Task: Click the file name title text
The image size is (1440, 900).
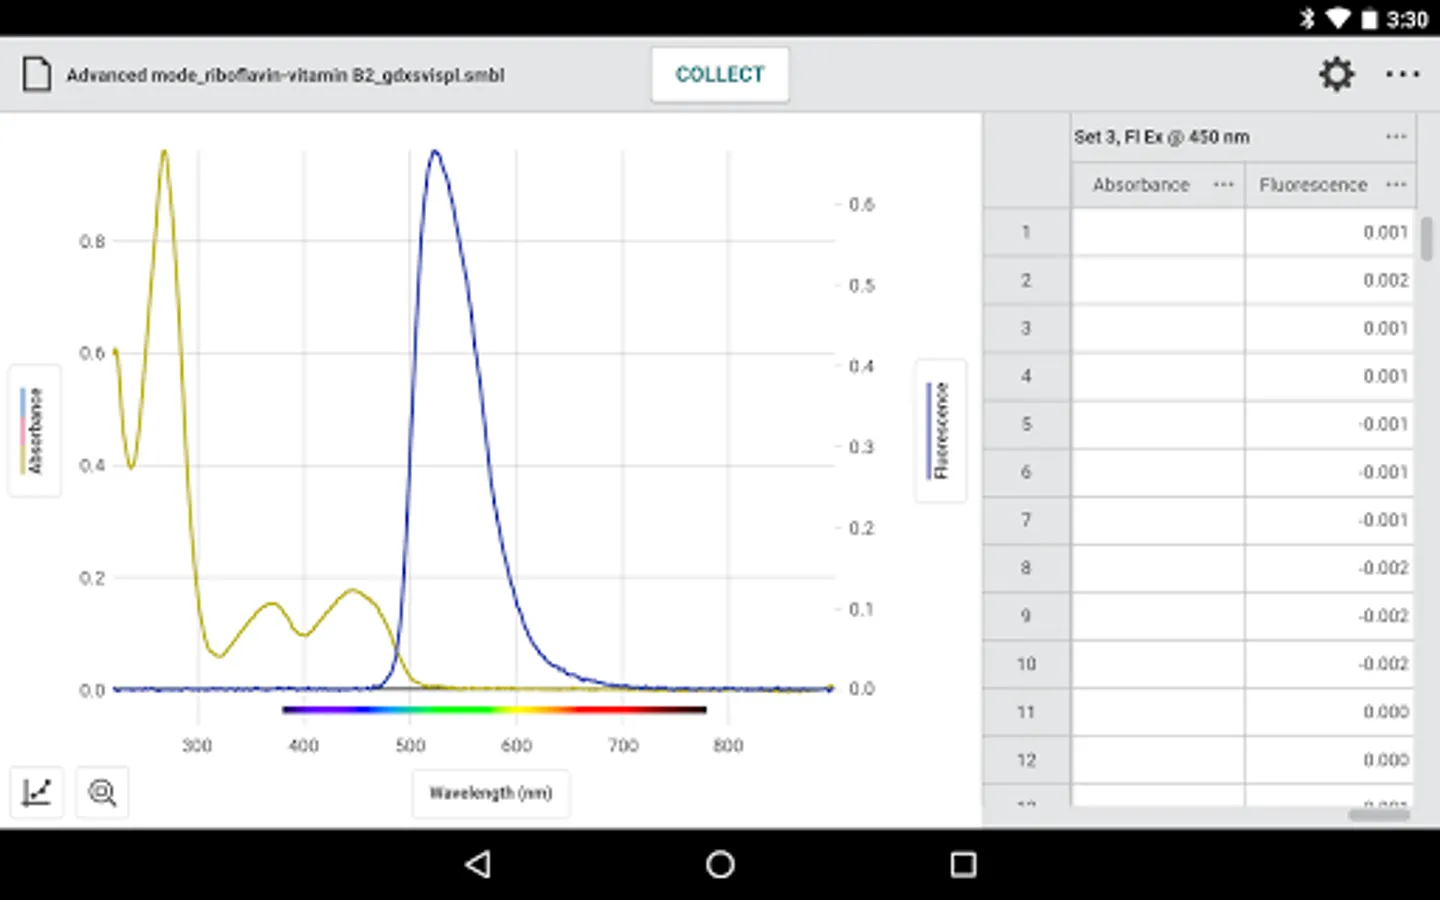Action: (285, 75)
